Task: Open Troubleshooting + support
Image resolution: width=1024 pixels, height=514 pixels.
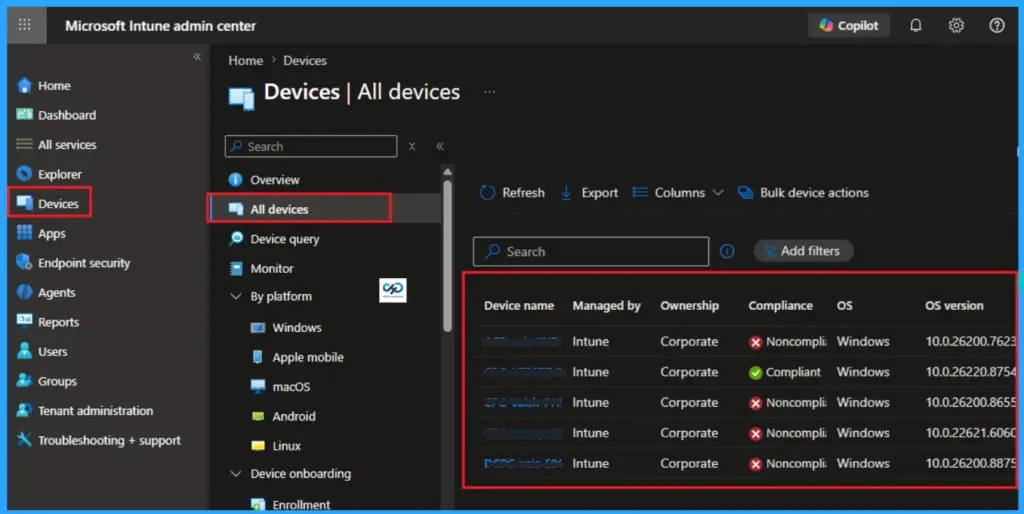Action: click(99, 440)
